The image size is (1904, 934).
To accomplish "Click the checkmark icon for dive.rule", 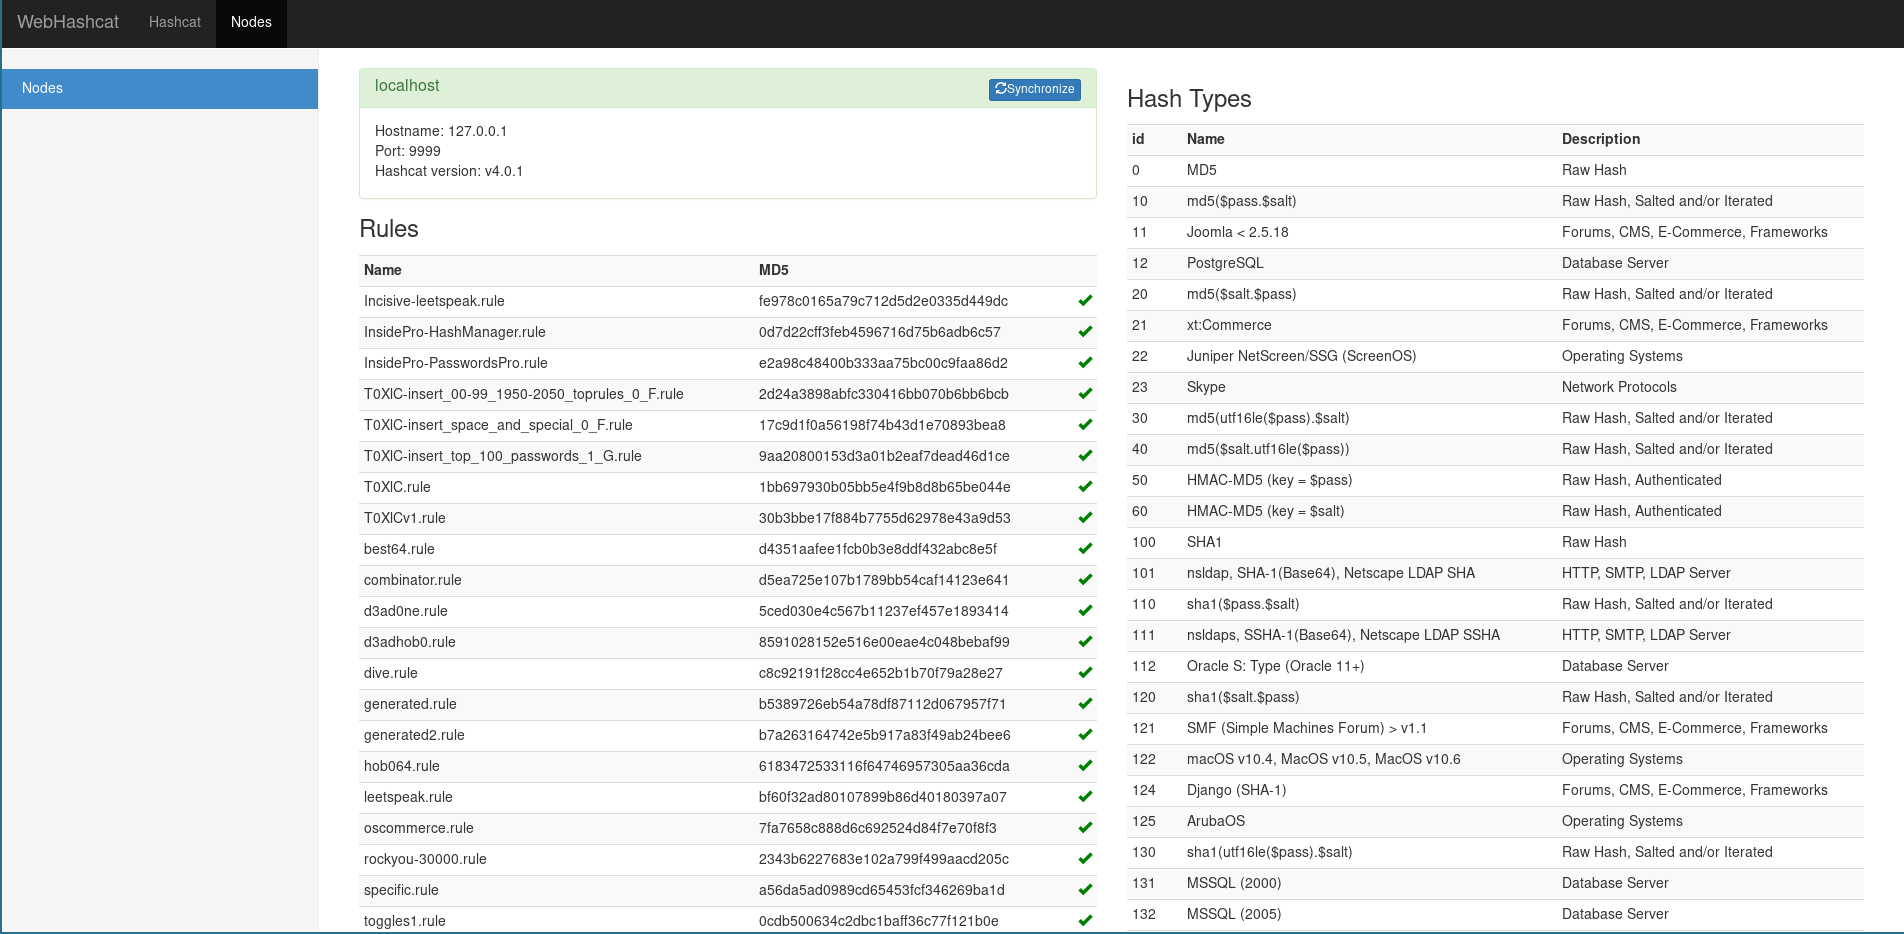I will 1085,673.
